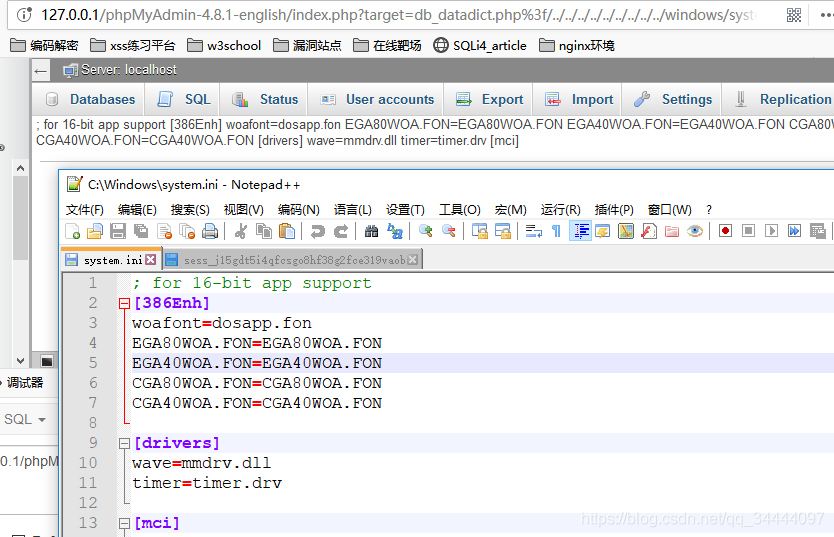834x537 pixels.
Task: Save the current file in Notepad++
Action: pyautogui.click(x=118, y=231)
